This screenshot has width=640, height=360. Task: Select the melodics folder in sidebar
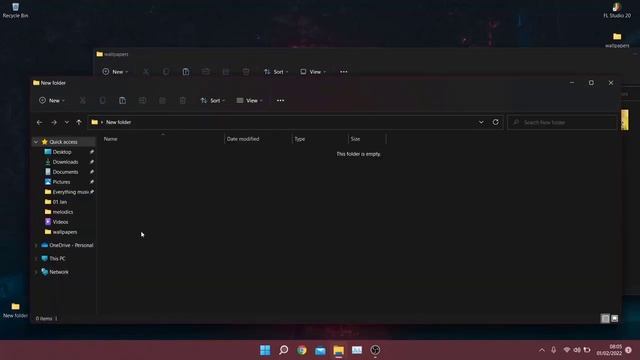pyautogui.click(x=63, y=212)
